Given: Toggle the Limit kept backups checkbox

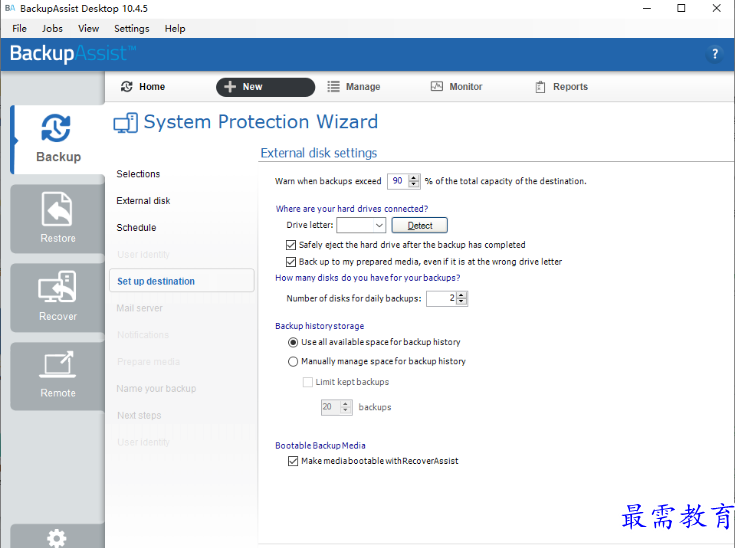Looking at the screenshot, I should point(308,382).
